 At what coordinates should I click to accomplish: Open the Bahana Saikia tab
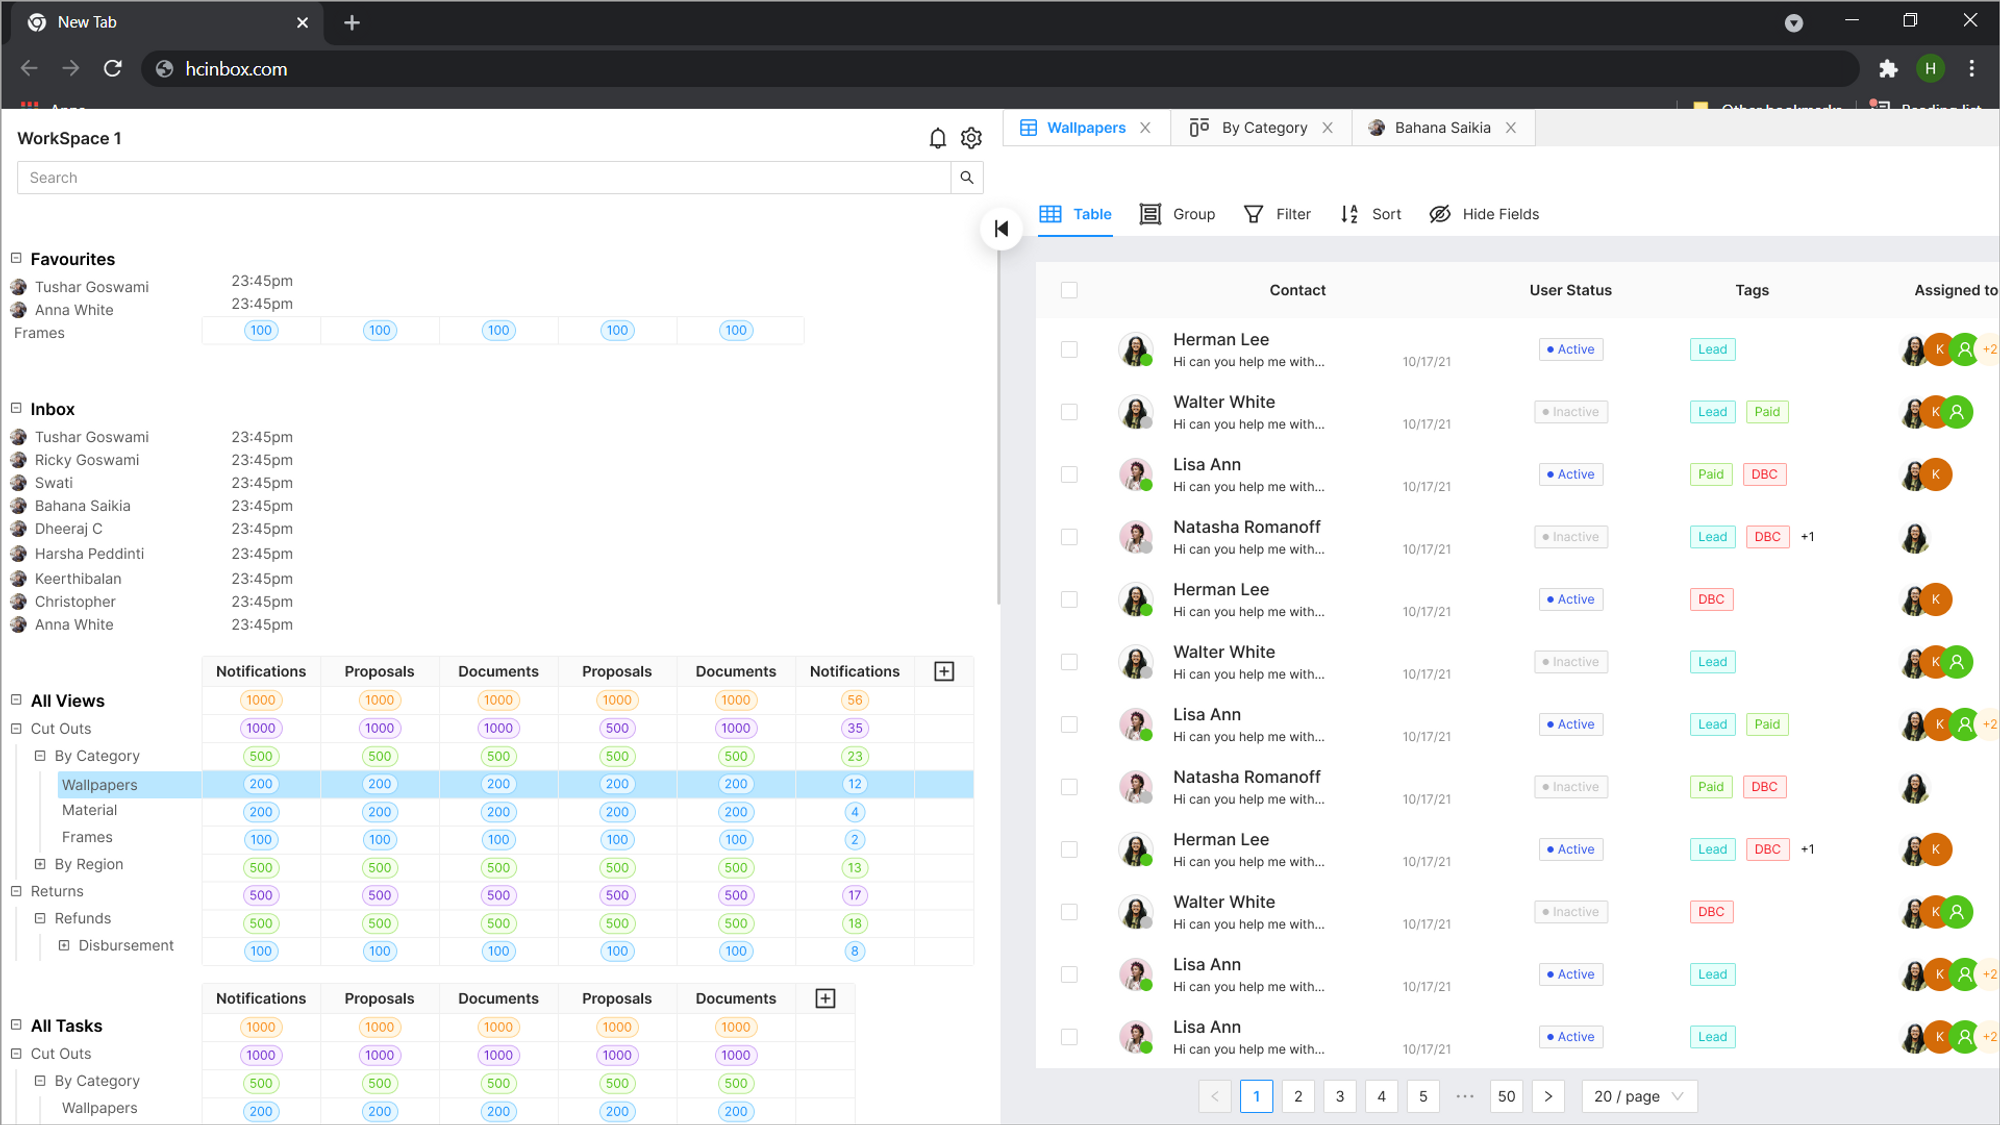[1441, 128]
